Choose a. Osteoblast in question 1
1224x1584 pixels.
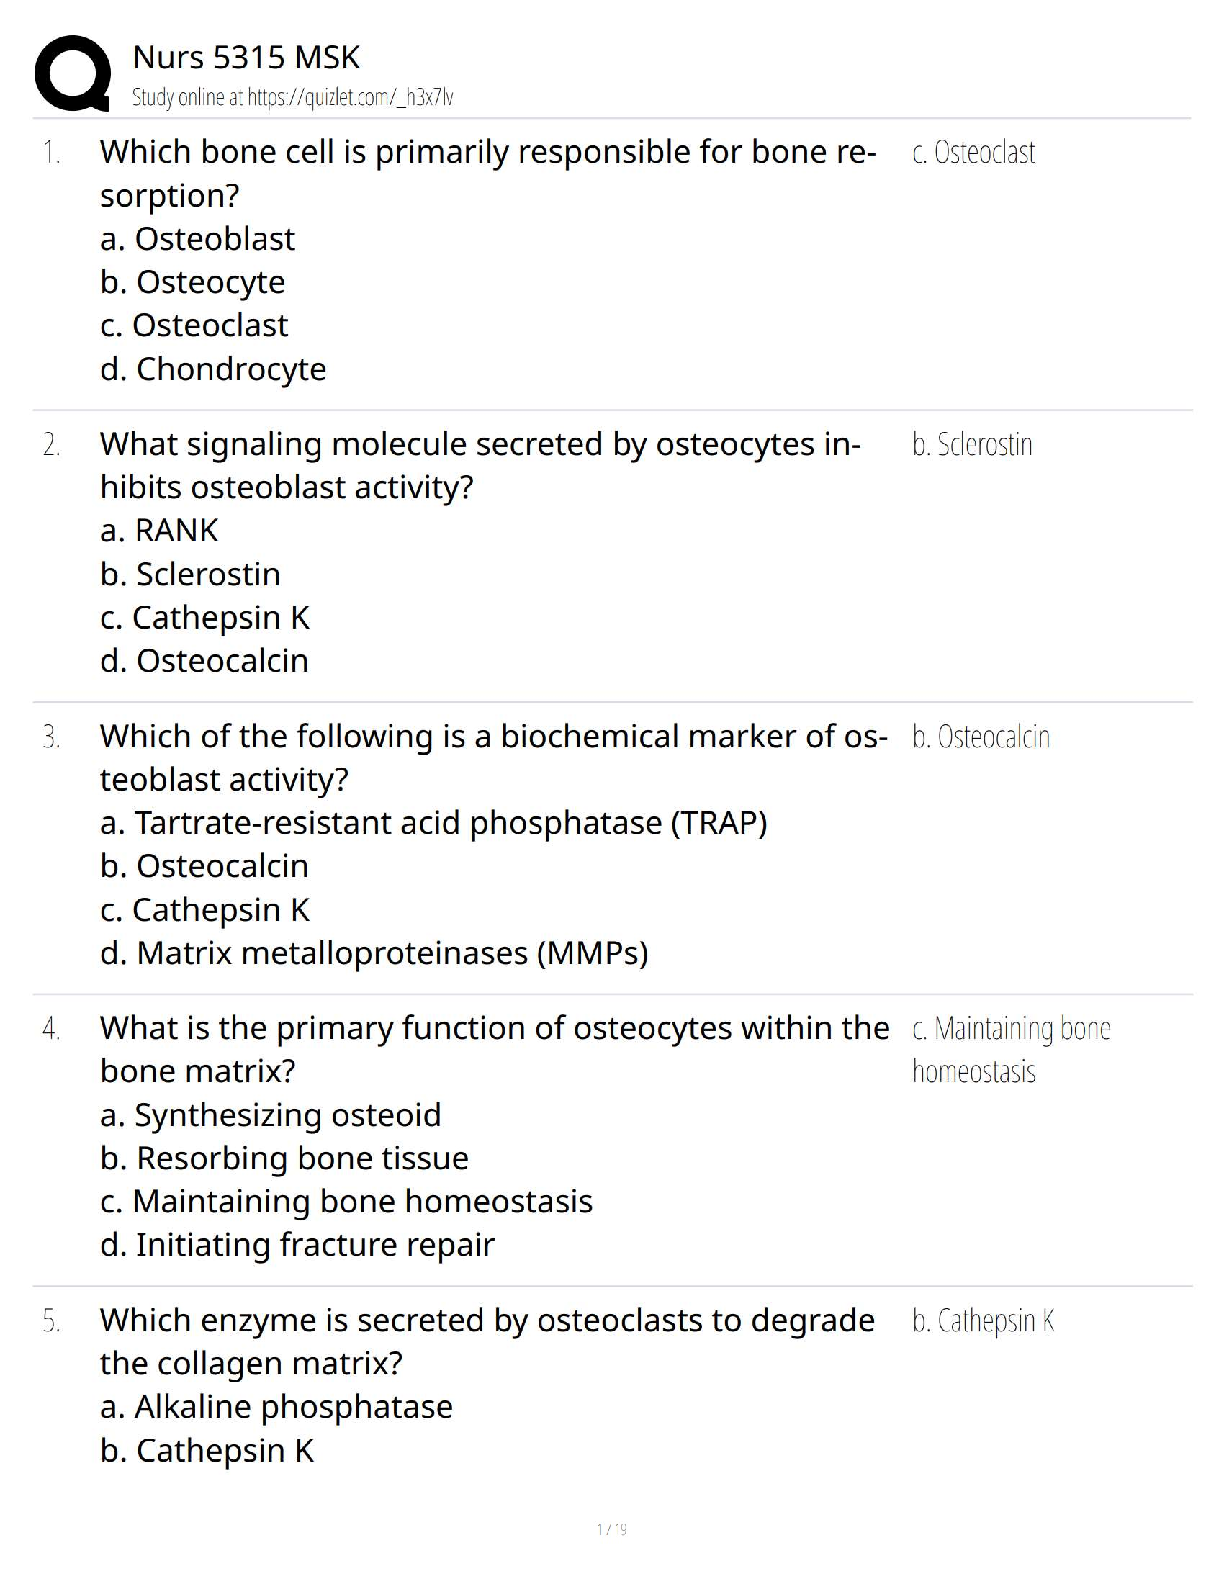[x=198, y=239]
